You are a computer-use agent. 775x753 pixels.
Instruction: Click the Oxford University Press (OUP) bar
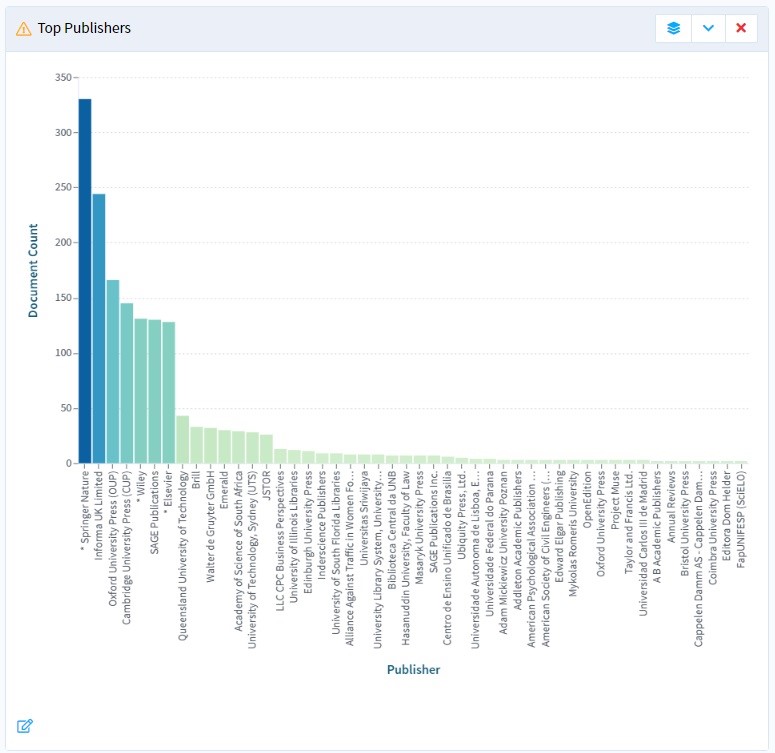coord(113,371)
